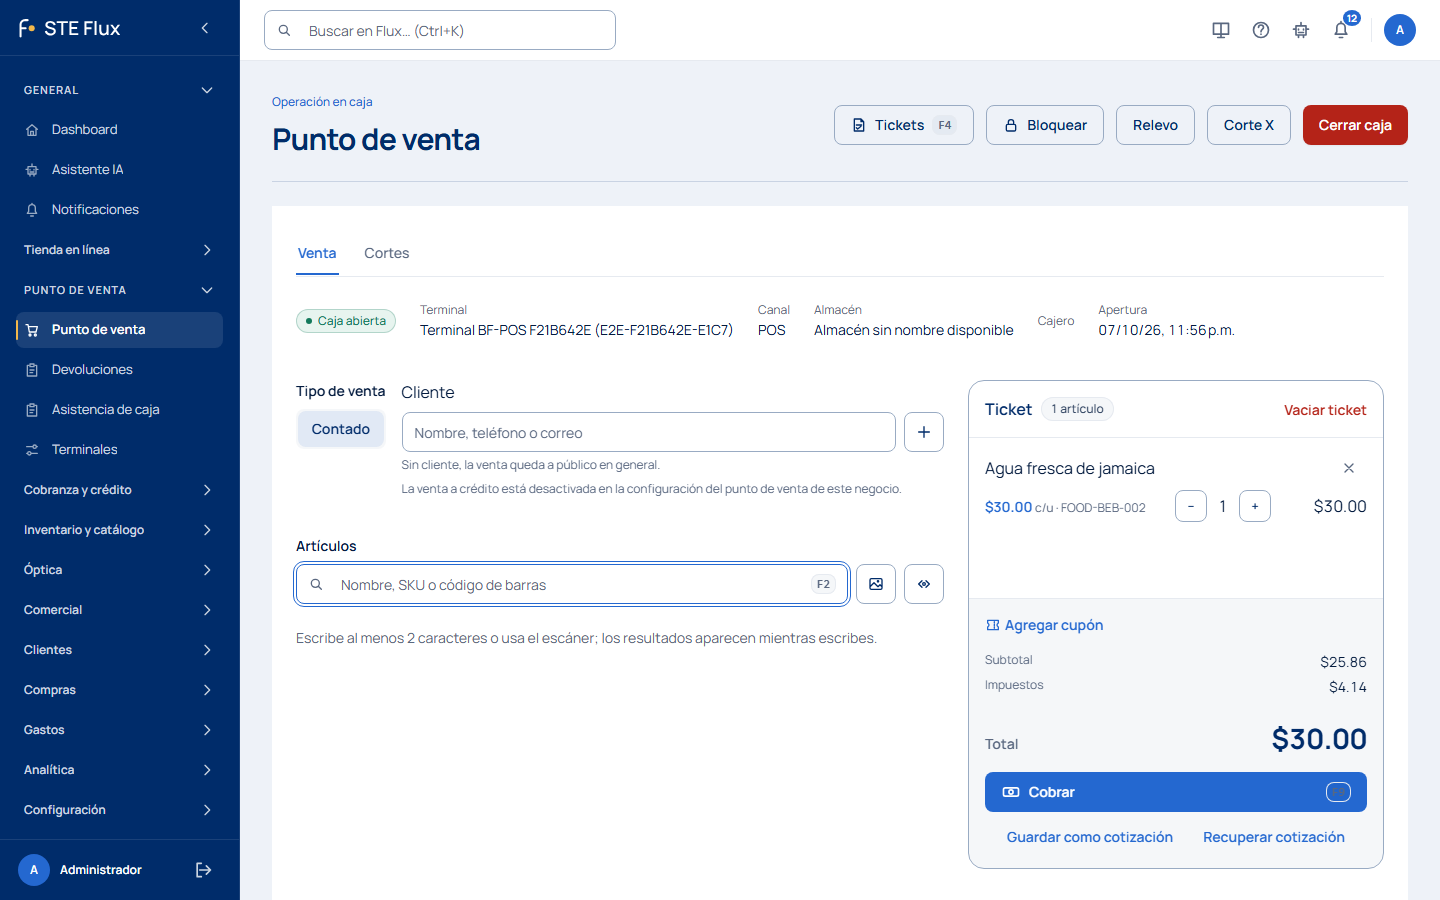Click the Cobrar button
Viewport: 1440px width, 900px height.
pyautogui.click(x=1176, y=792)
